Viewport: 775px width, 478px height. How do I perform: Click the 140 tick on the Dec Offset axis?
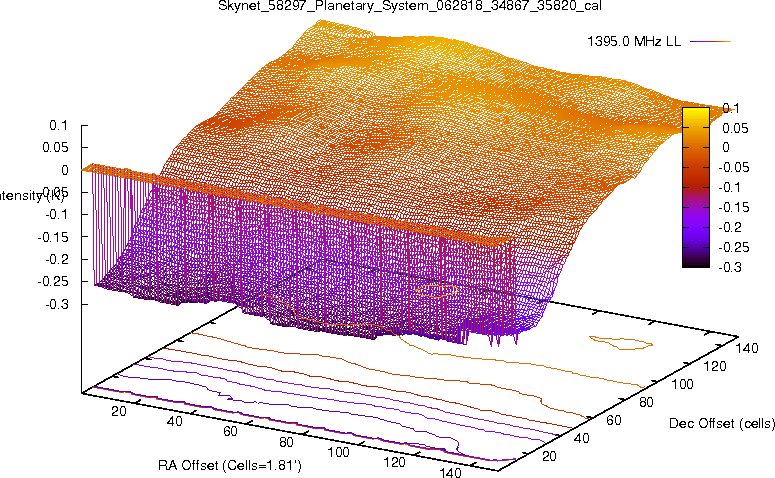[747, 348]
